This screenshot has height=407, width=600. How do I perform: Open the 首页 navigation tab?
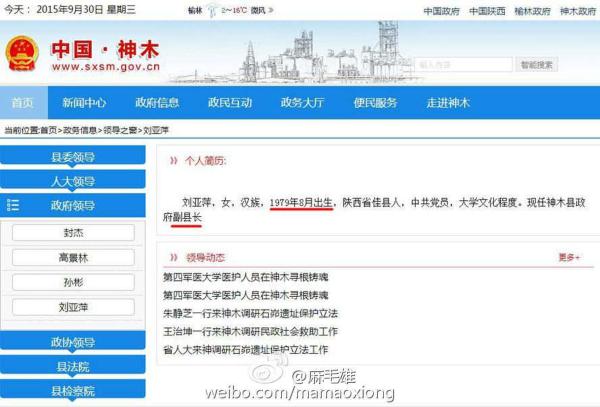[23, 103]
